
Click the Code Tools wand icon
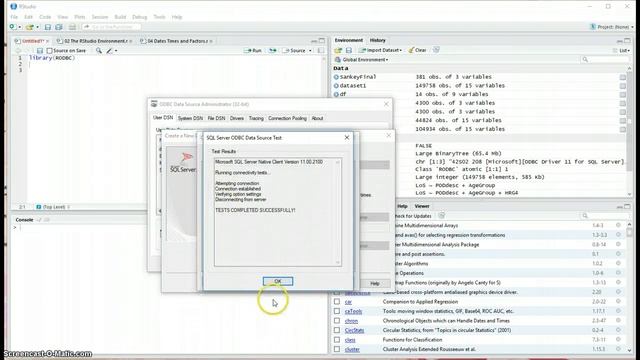(110, 51)
